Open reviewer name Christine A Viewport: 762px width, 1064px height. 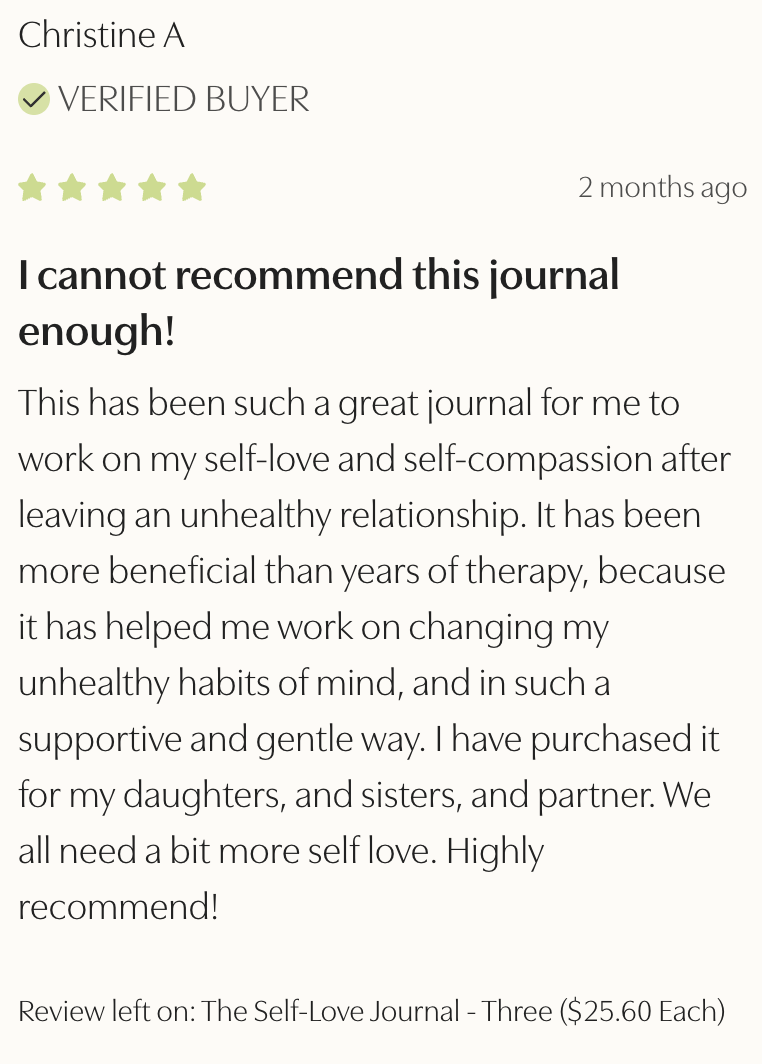[x=101, y=36]
